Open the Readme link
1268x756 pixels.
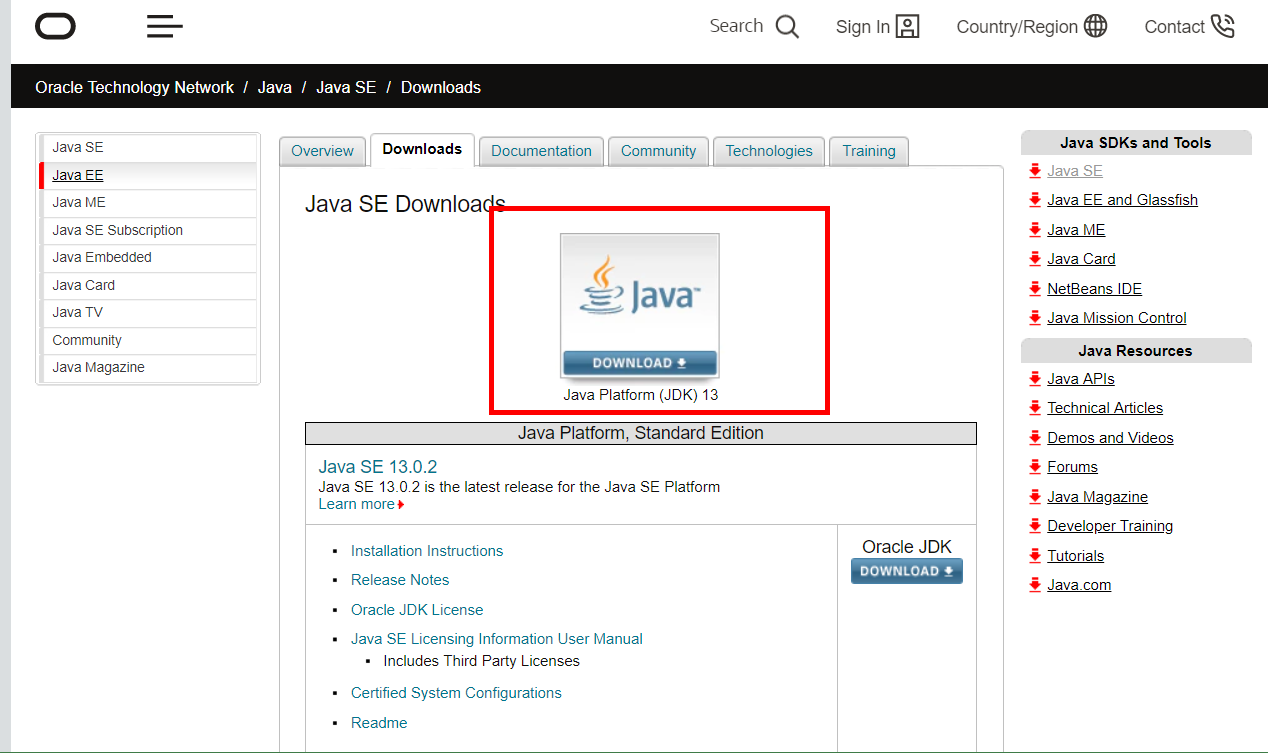379,723
